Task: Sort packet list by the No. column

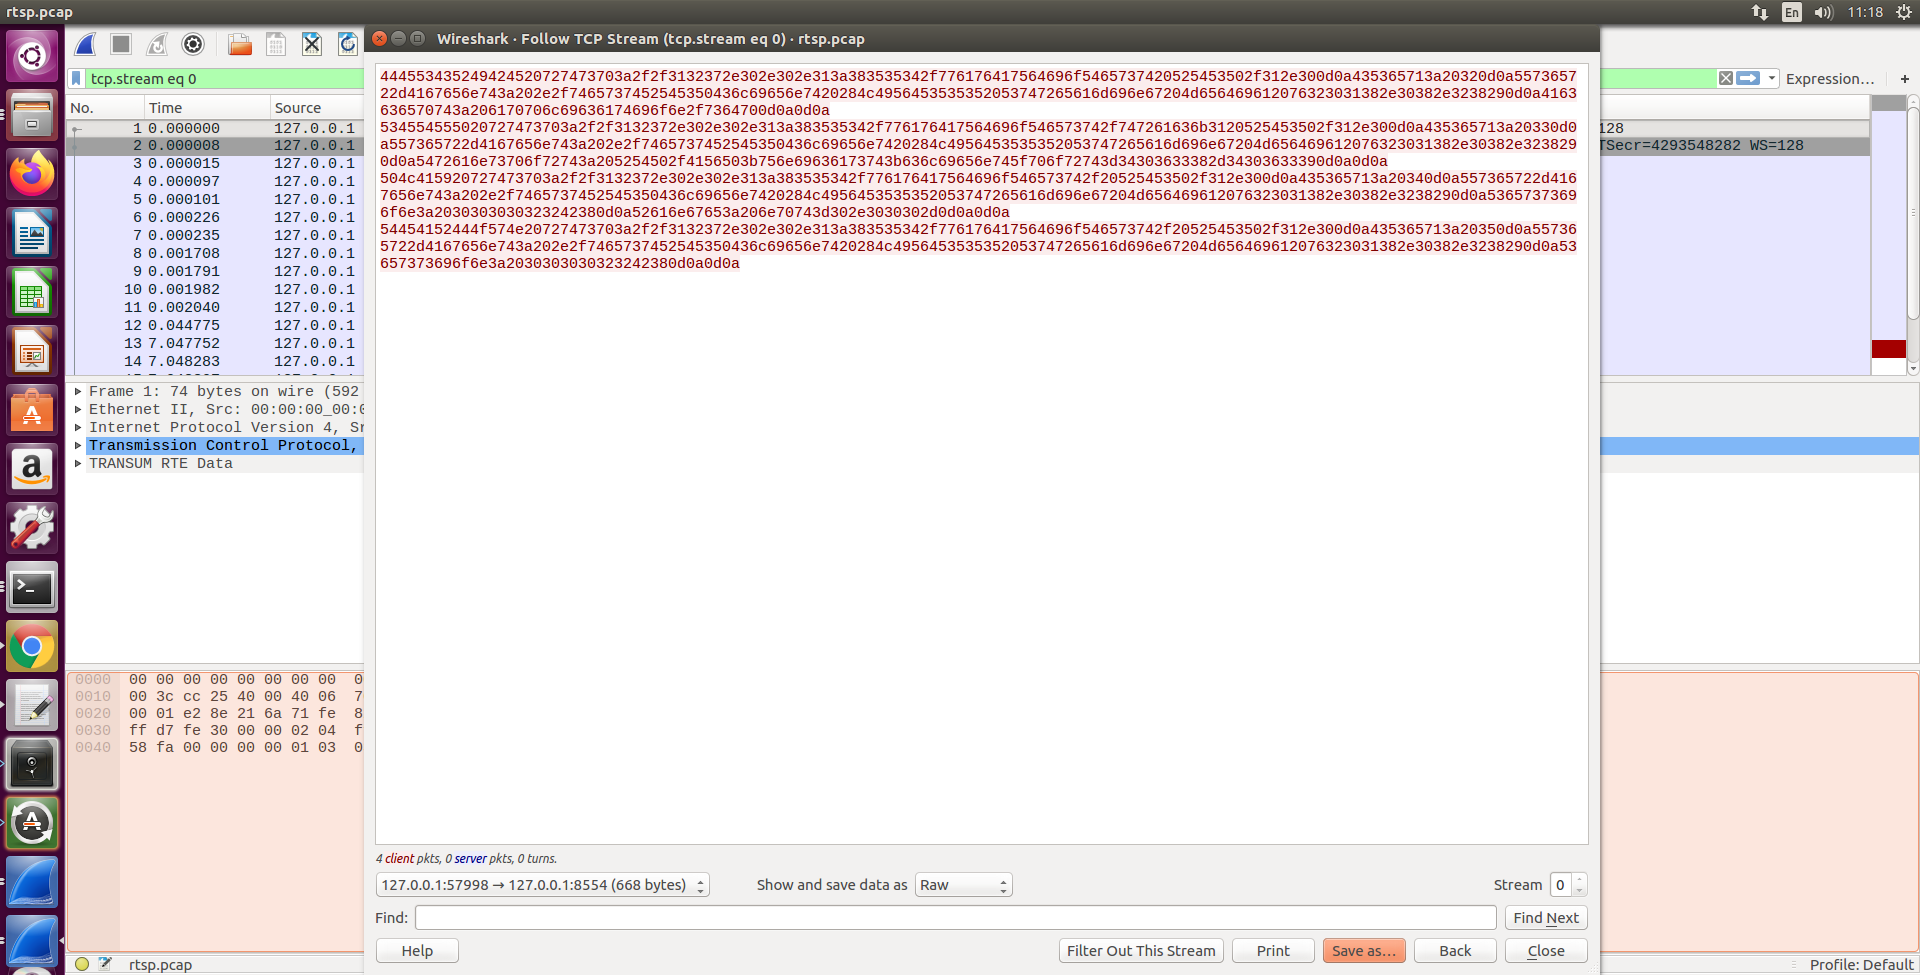Action: pyautogui.click(x=105, y=108)
